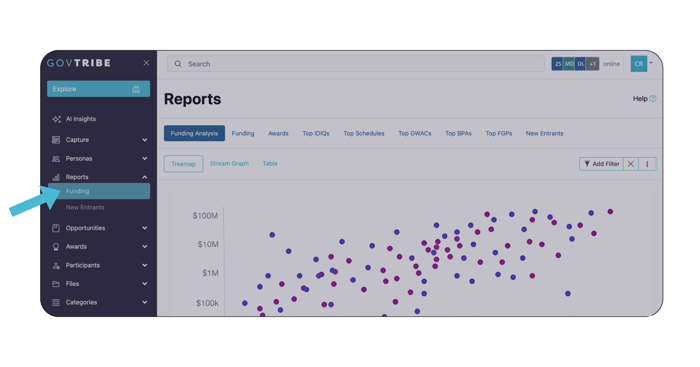Click the Capture sidebar icon
Image resolution: width=700 pixels, height=367 pixels.
(56, 140)
